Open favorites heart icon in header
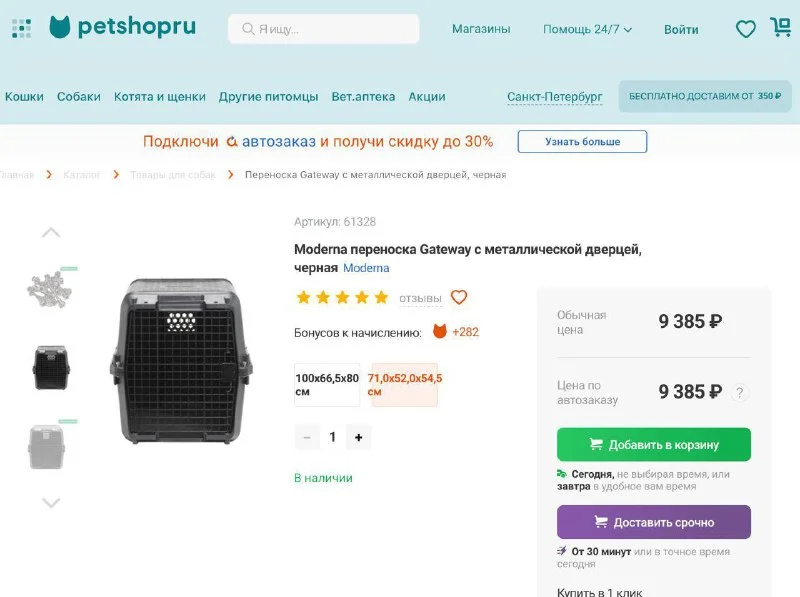Image resolution: width=800 pixels, height=597 pixels. pyautogui.click(x=746, y=29)
